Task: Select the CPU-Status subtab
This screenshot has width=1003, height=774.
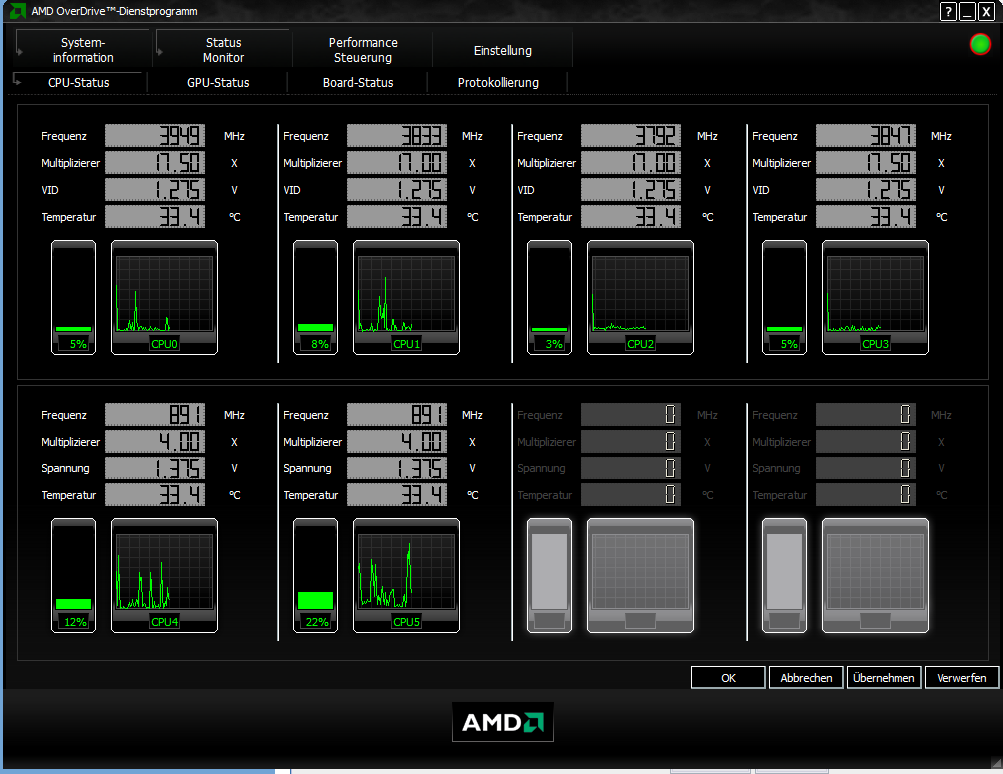Action: [x=79, y=83]
